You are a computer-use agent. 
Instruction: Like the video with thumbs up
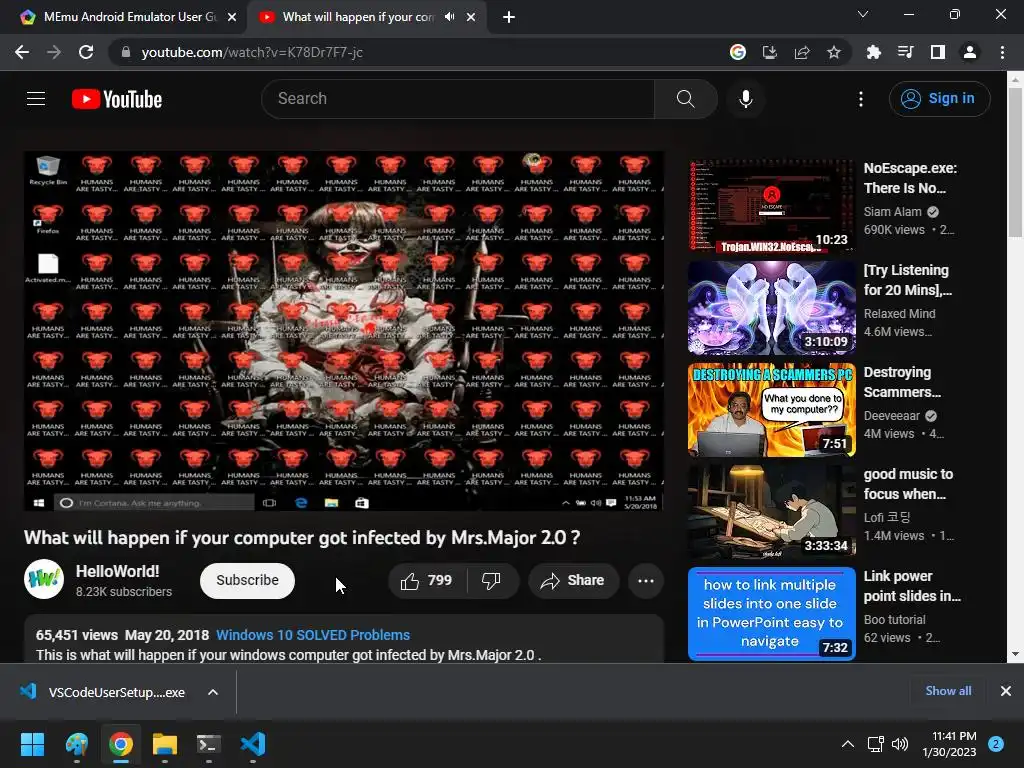click(x=426, y=581)
